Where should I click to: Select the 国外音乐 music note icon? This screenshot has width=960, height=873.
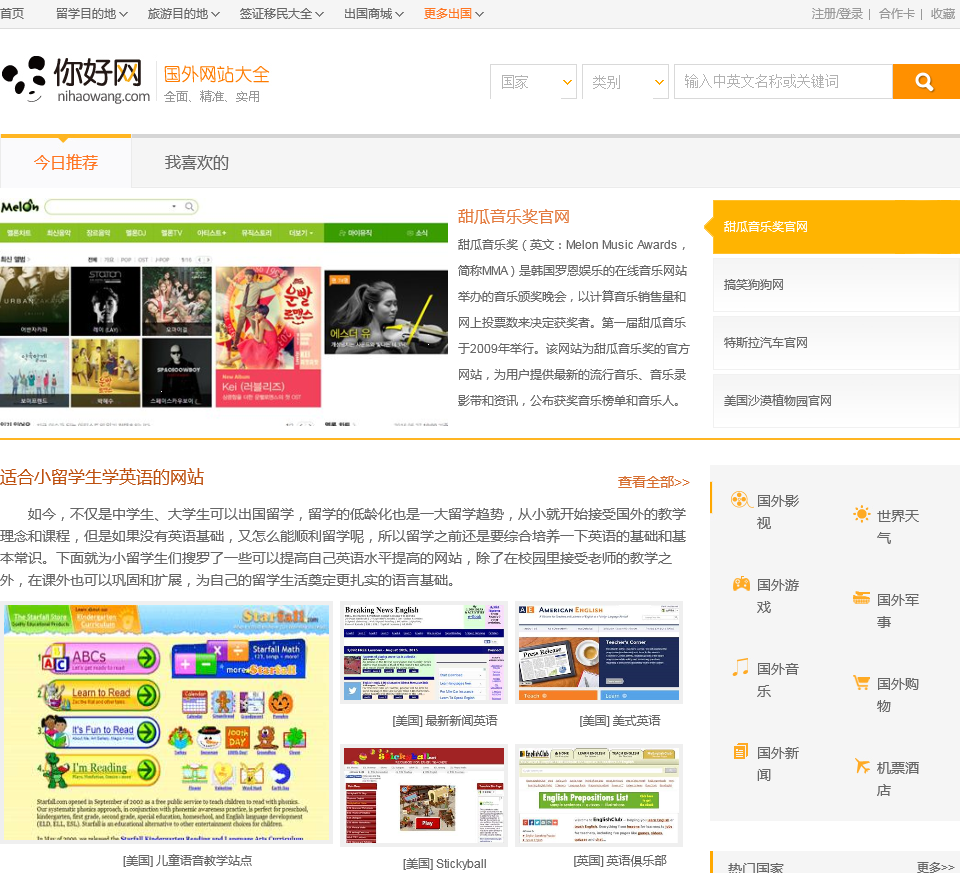tap(741, 667)
